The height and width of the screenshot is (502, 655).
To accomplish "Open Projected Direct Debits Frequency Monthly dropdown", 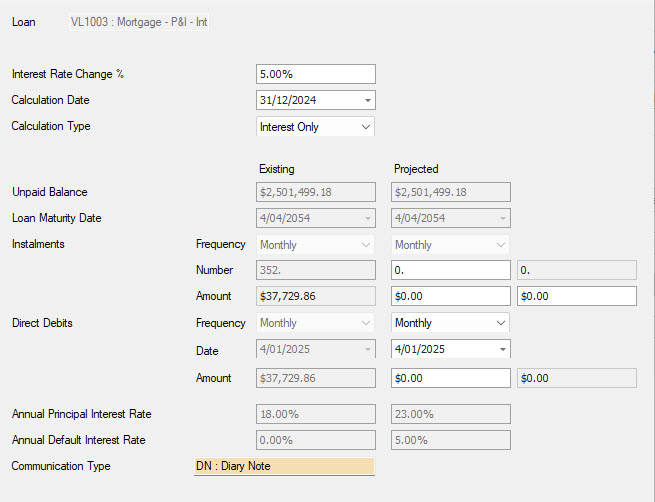I will tap(450, 323).
